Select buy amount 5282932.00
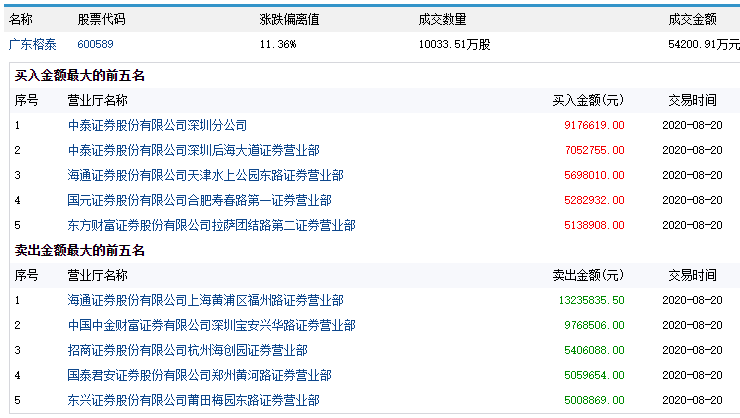 point(594,200)
